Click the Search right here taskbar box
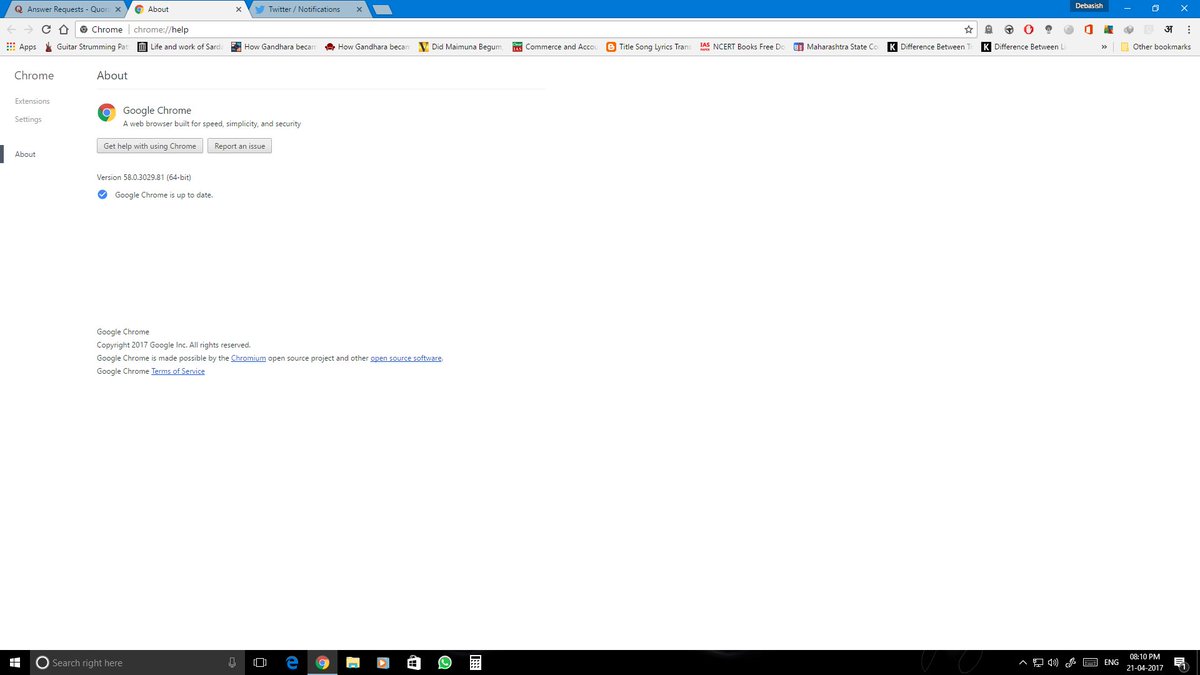 136,662
